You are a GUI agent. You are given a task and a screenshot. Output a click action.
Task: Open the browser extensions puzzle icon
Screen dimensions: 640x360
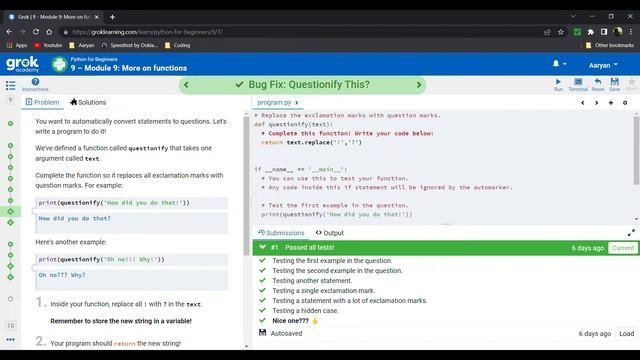[x=591, y=32]
